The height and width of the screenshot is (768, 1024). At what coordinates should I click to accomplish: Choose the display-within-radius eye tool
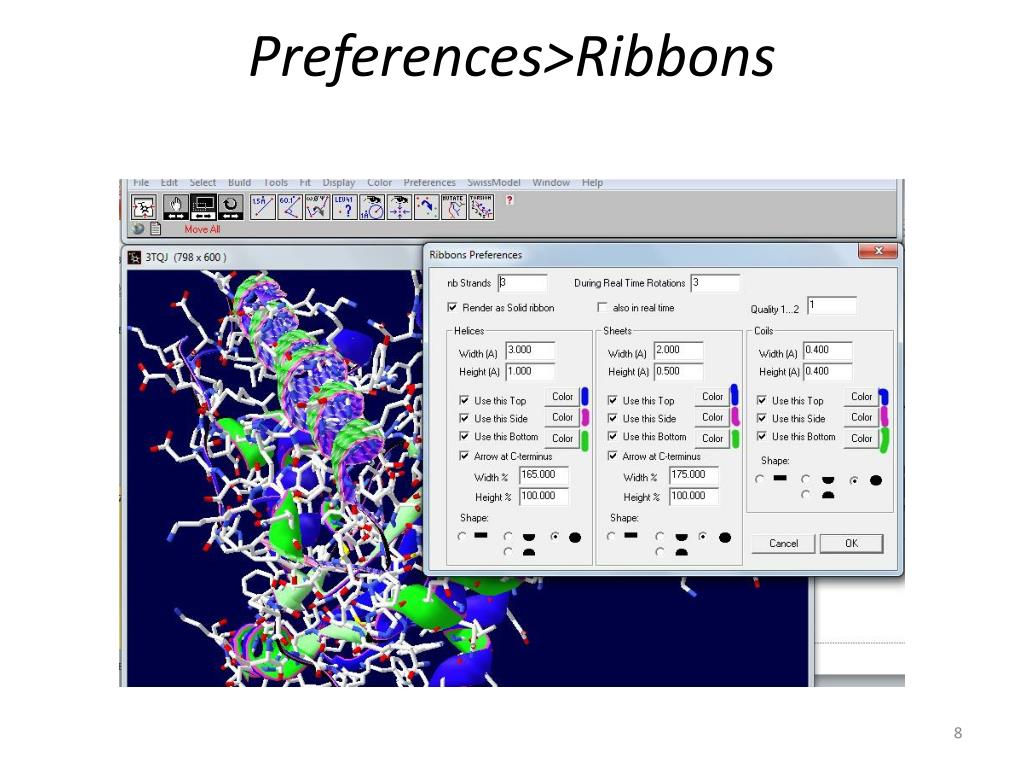(372, 207)
